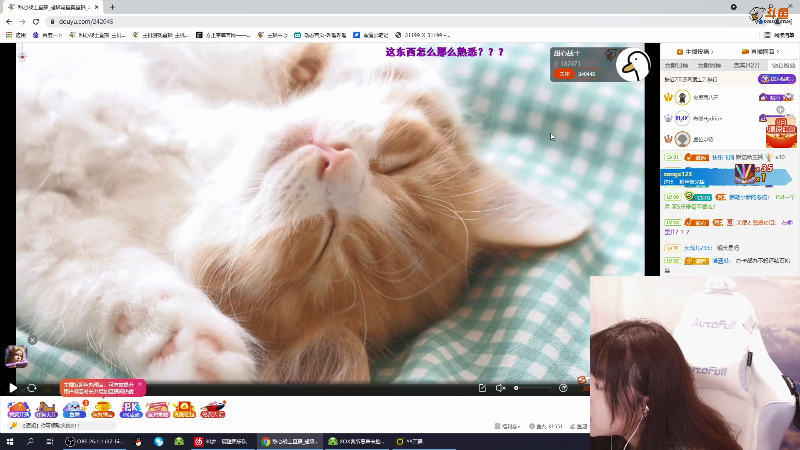Reload the page in the browser

tap(36, 21)
